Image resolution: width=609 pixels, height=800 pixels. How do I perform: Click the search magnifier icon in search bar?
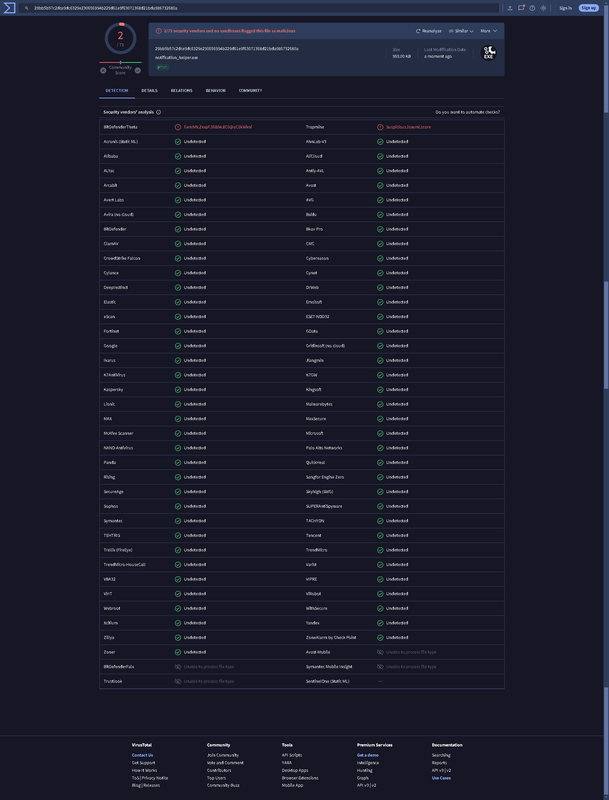[x=27, y=8]
